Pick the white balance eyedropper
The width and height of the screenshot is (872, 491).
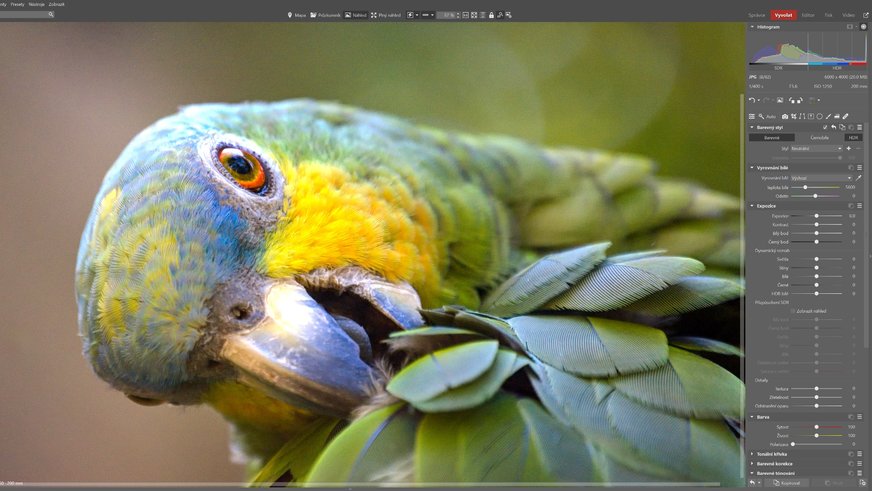(858, 178)
